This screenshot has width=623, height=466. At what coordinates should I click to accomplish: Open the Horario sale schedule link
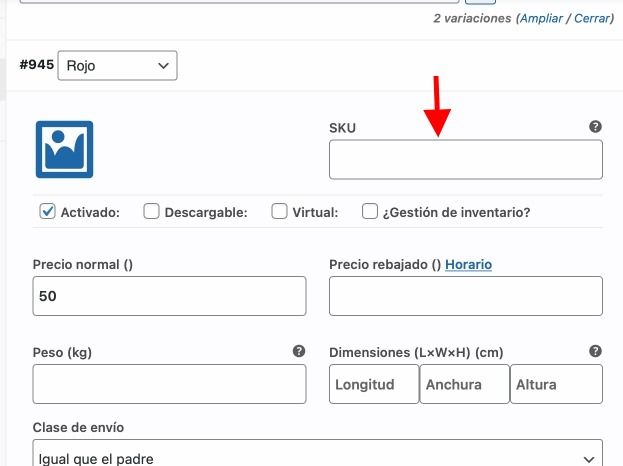[468, 265]
